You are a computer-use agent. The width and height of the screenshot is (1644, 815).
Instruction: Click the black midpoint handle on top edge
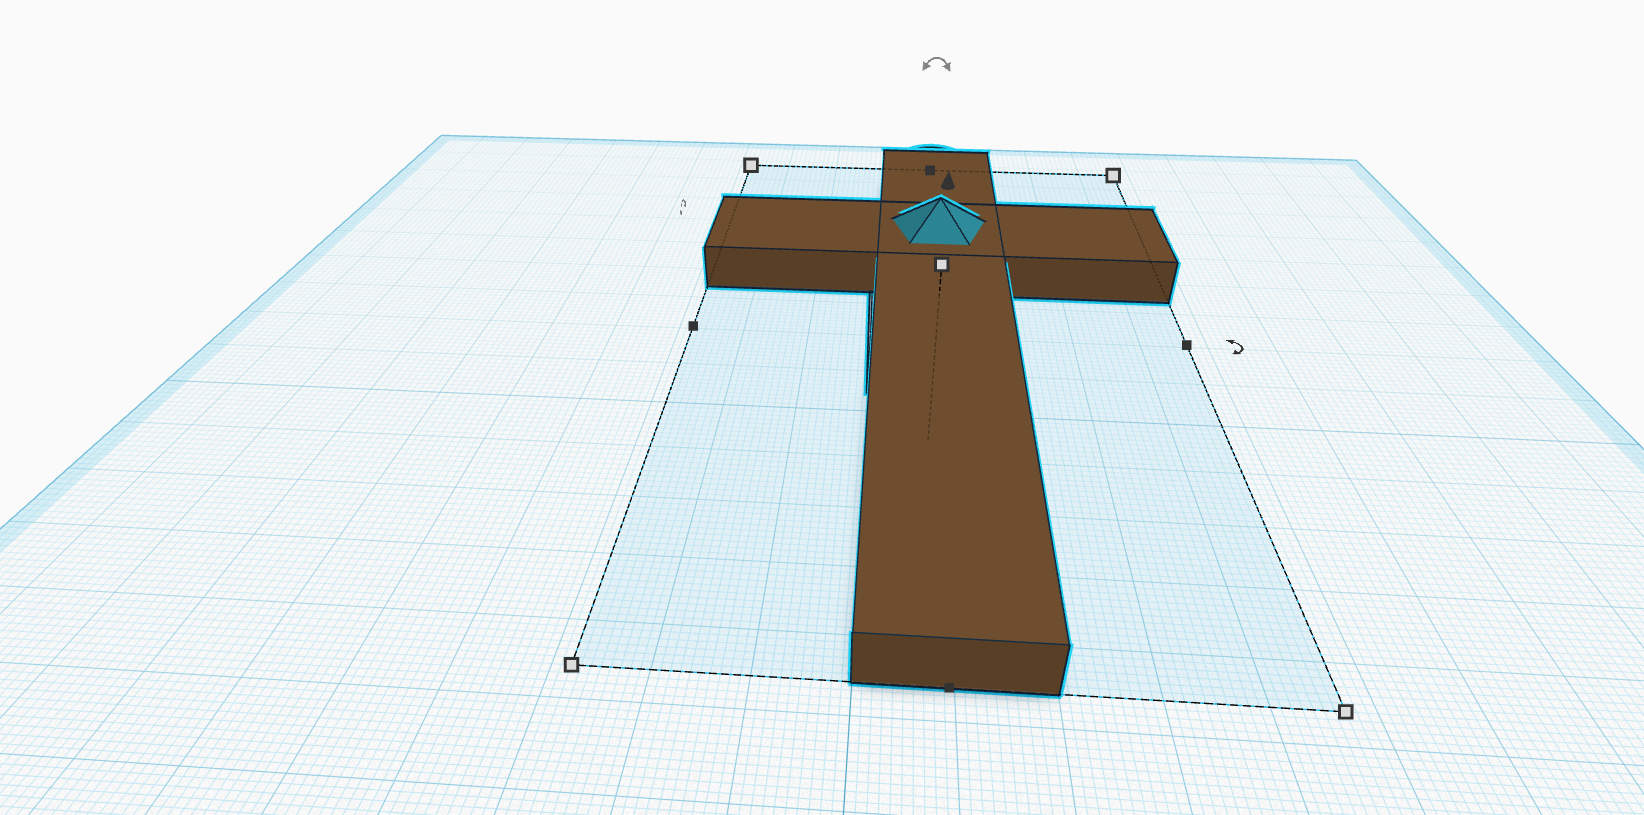point(930,170)
